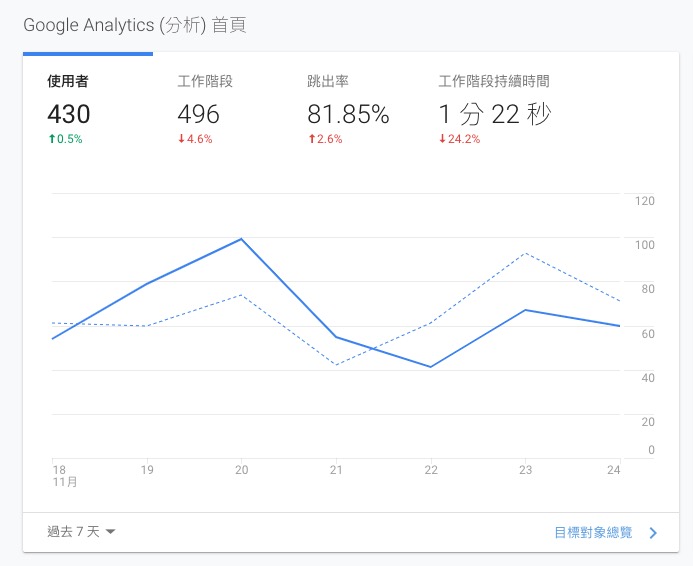This screenshot has height=566, width=693.
Task: Click the sessions value 496
Action: pyautogui.click(x=198, y=114)
